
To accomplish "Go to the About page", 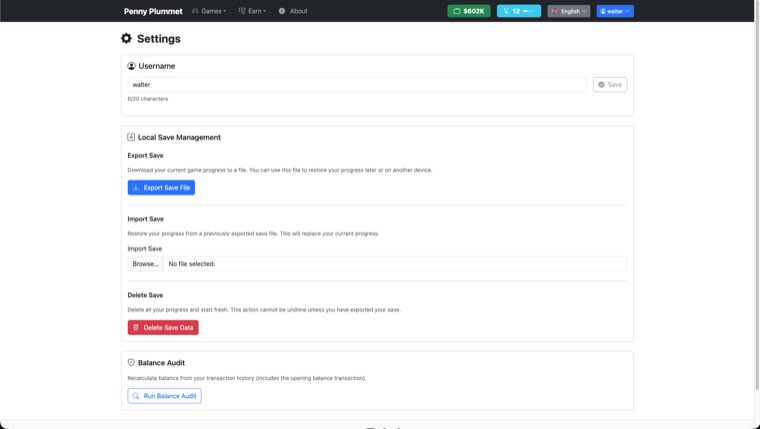I will tap(298, 11).
